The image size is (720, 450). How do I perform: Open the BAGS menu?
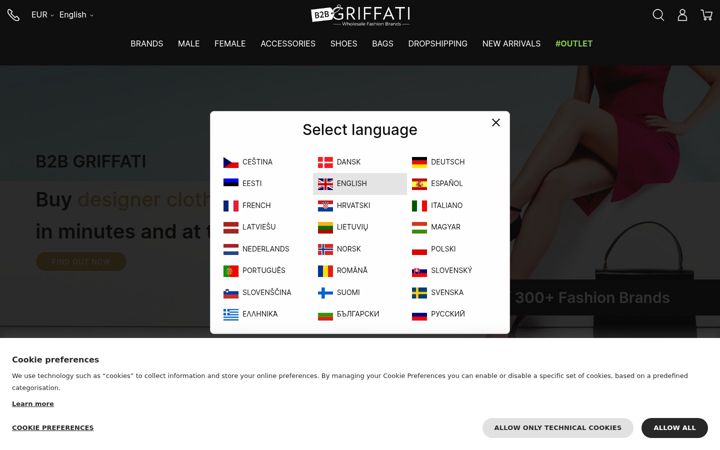(x=382, y=44)
